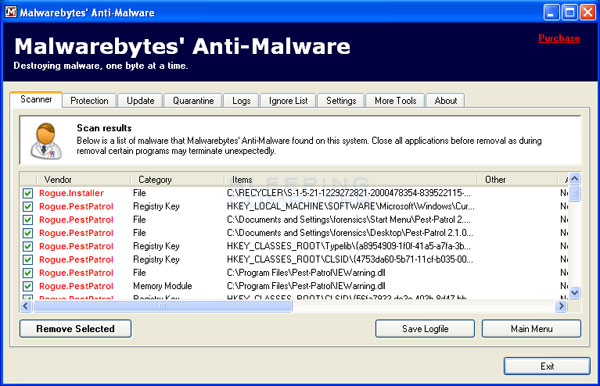
Task: View the Logs tab
Action: [241, 101]
